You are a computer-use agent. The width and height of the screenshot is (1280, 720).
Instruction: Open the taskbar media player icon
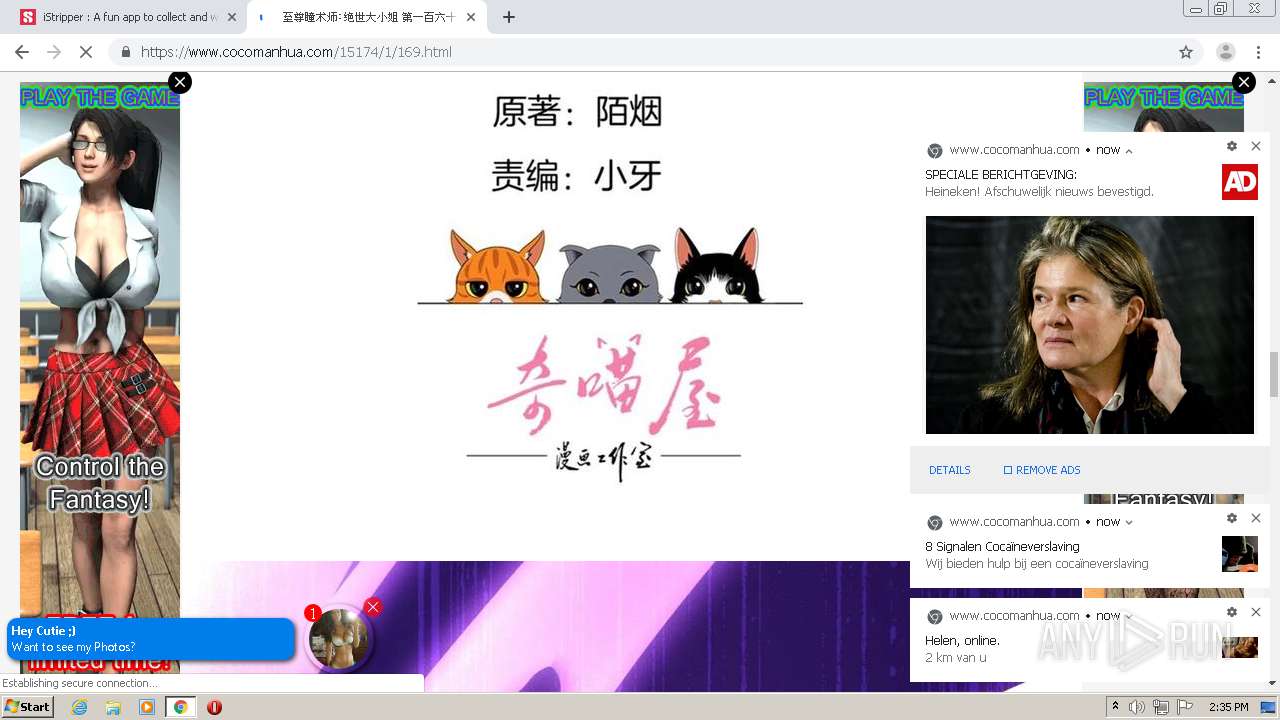click(147, 707)
